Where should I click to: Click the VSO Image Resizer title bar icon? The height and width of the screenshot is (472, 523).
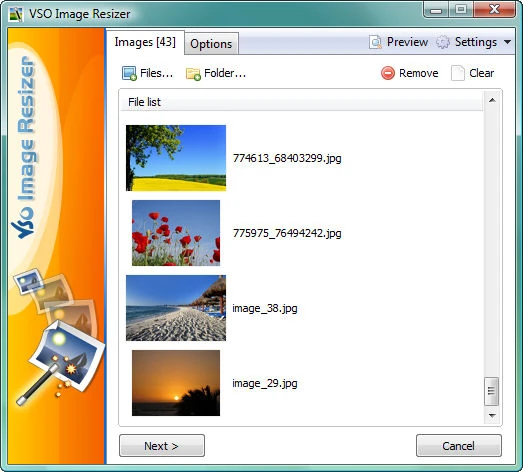click(16, 14)
